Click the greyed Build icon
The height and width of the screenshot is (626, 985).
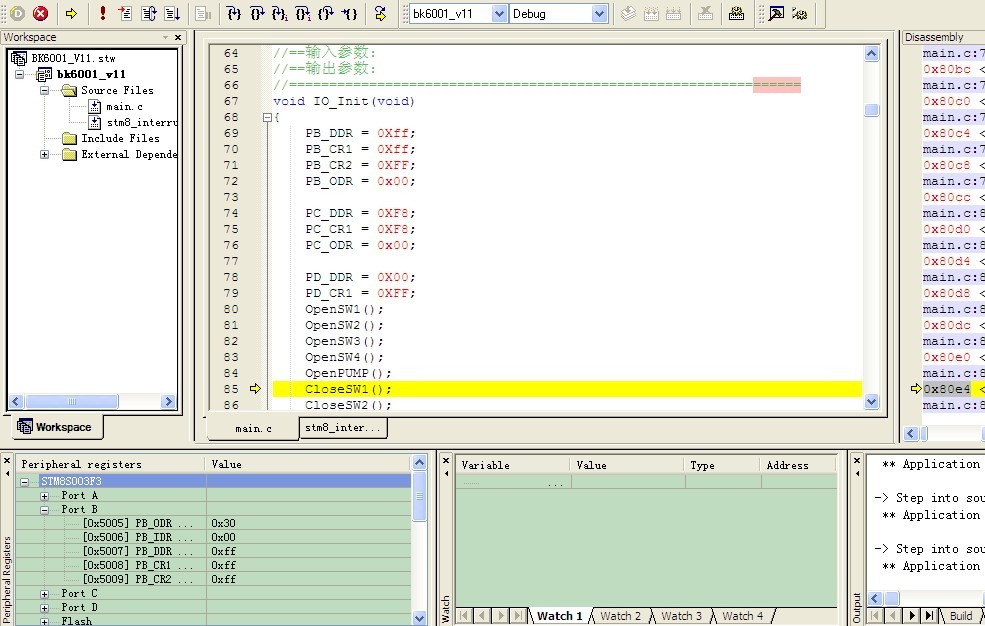[x=651, y=13]
